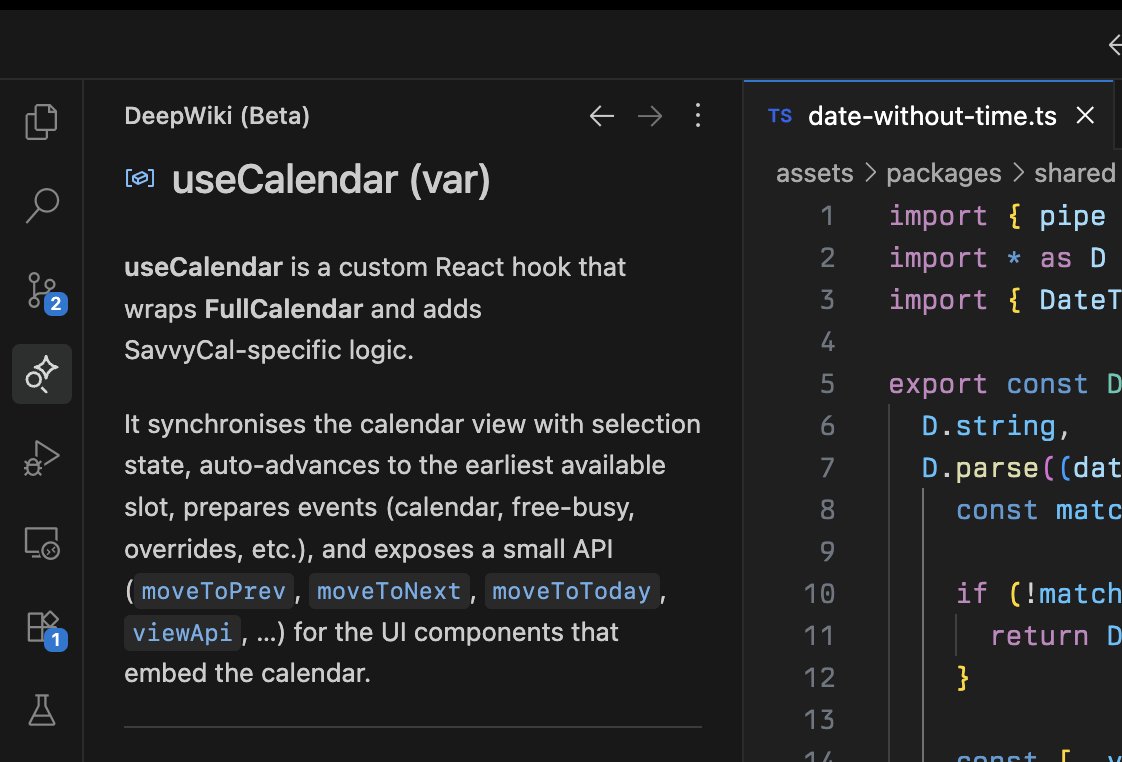1122x762 pixels.
Task: Open DeepWiki panel more actions menu
Action: coord(698,115)
